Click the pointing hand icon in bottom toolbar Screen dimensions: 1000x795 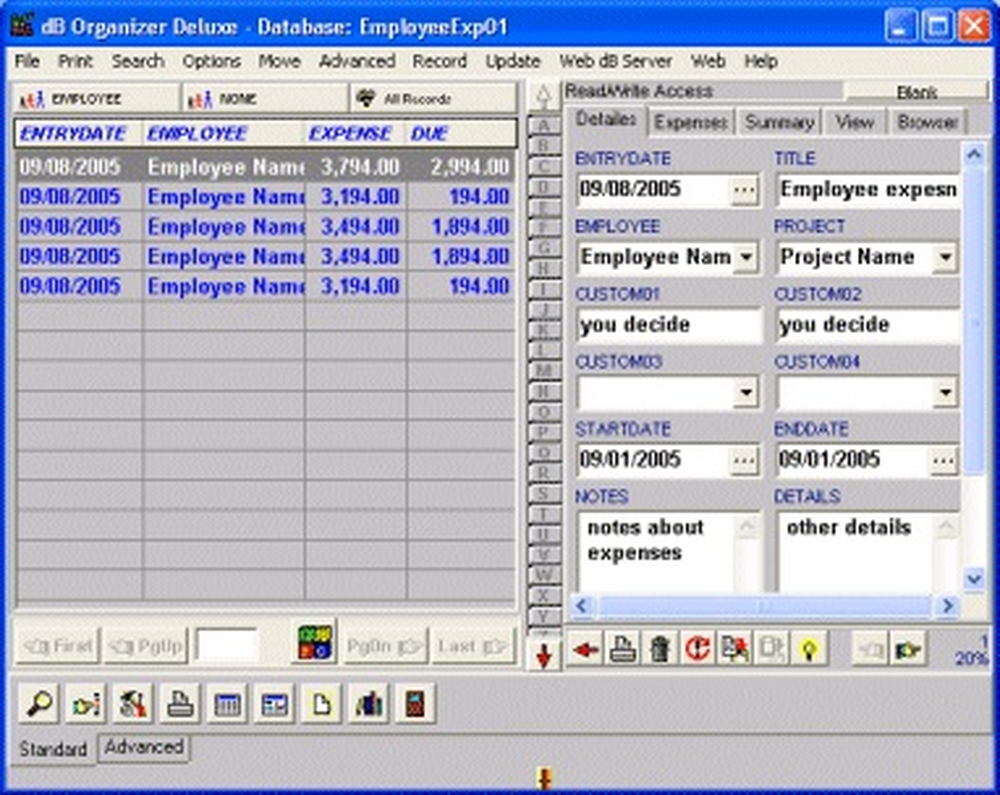(x=86, y=703)
